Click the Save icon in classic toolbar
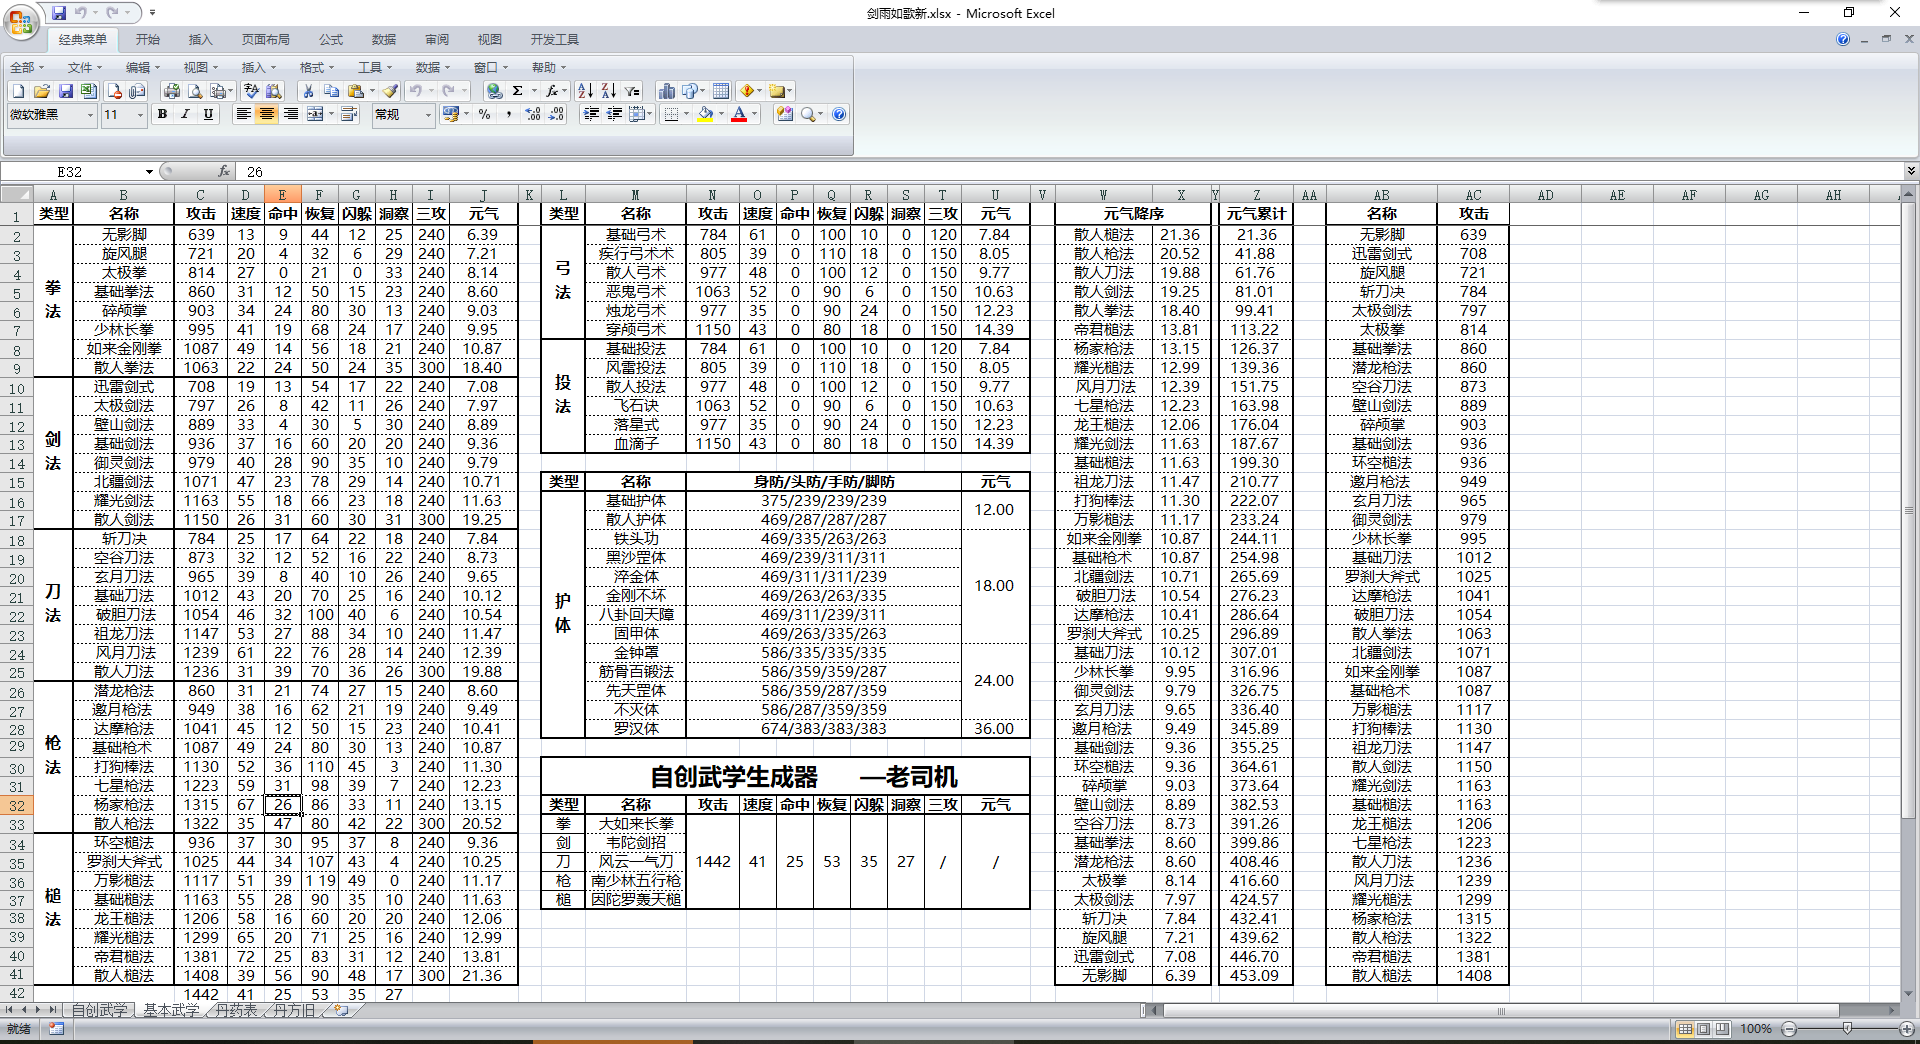Viewport: 1920px width, 1044px height. [x=66, y=91]
